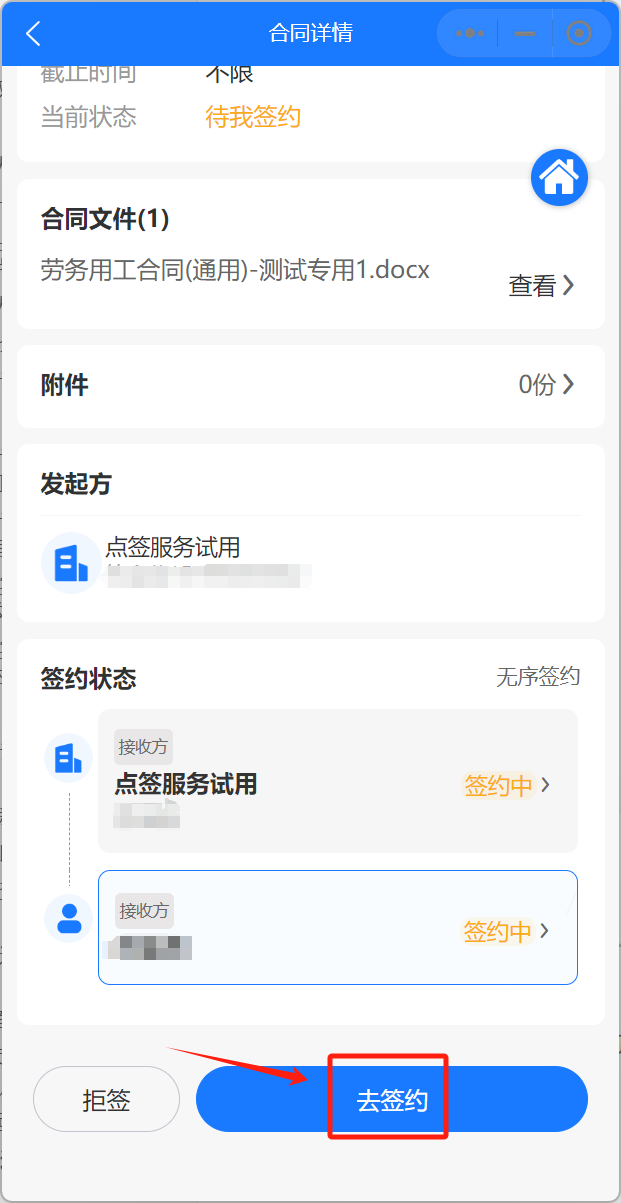Tap the individual recipient person icon
This screenshot has height=1203, width=621.
point(69,918)
